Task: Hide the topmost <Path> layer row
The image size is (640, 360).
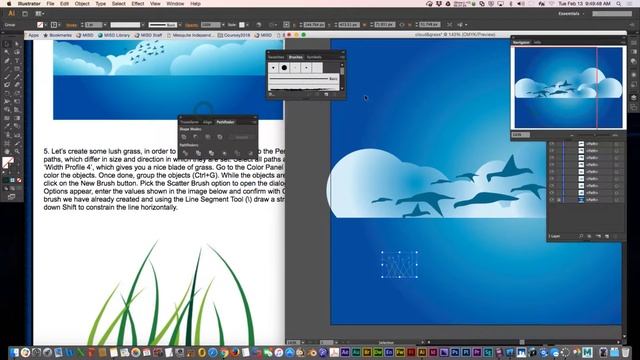Action: 552,144
